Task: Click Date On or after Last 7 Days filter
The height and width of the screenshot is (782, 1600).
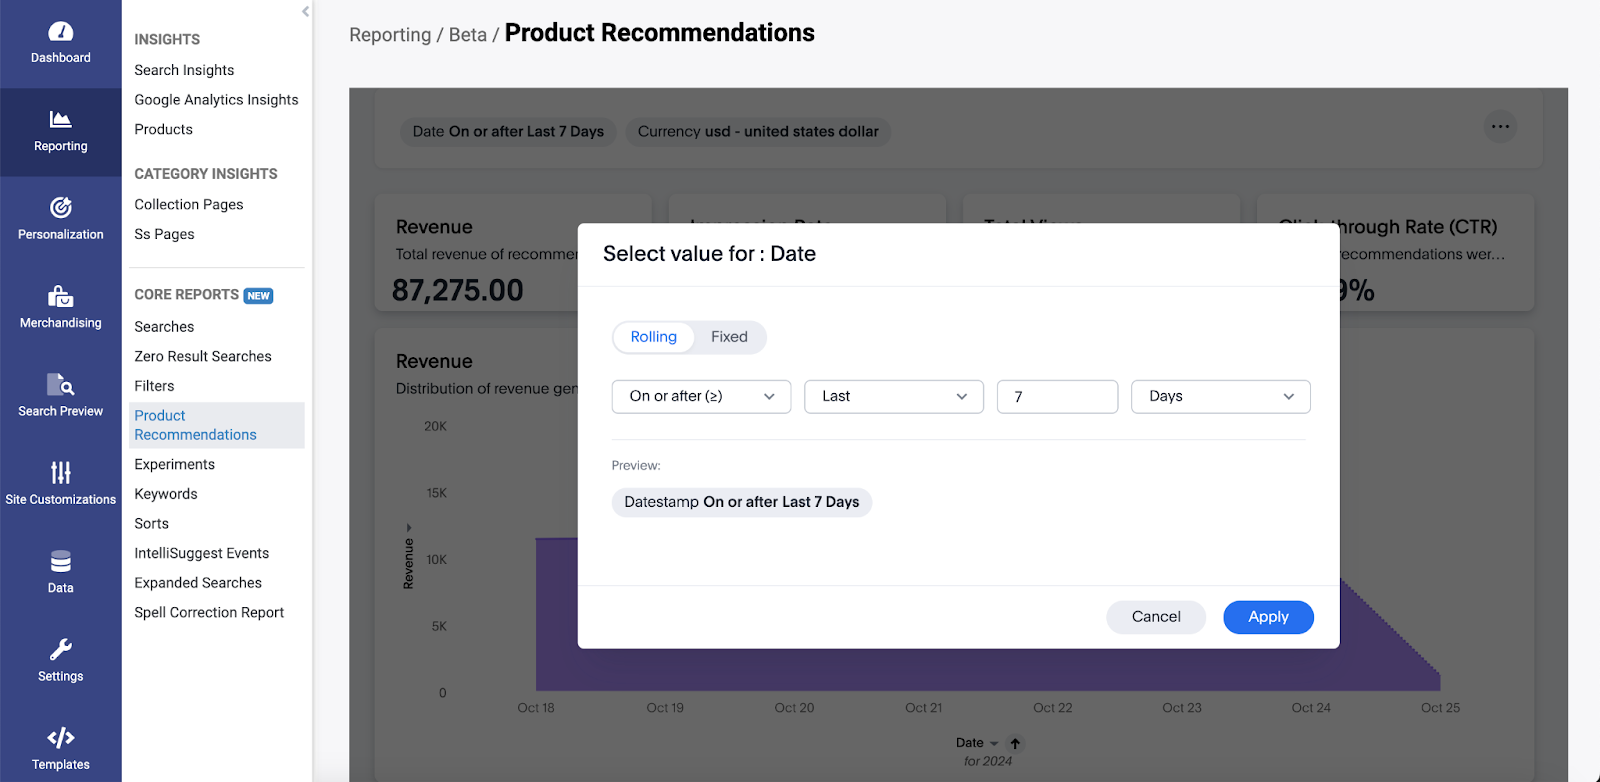Action: pos(508,132)
